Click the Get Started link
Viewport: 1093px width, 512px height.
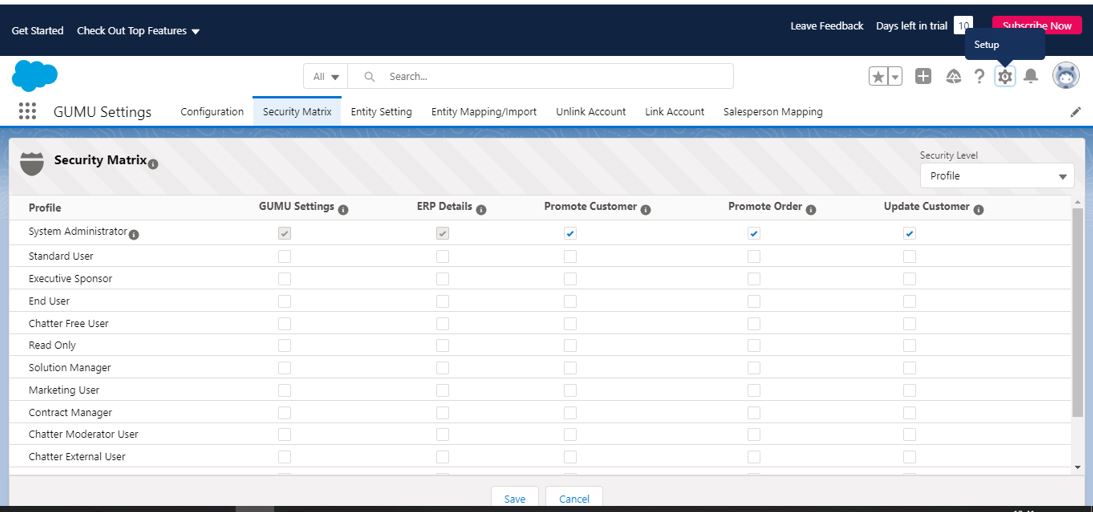pyautogui.click(x=38, y=31)
